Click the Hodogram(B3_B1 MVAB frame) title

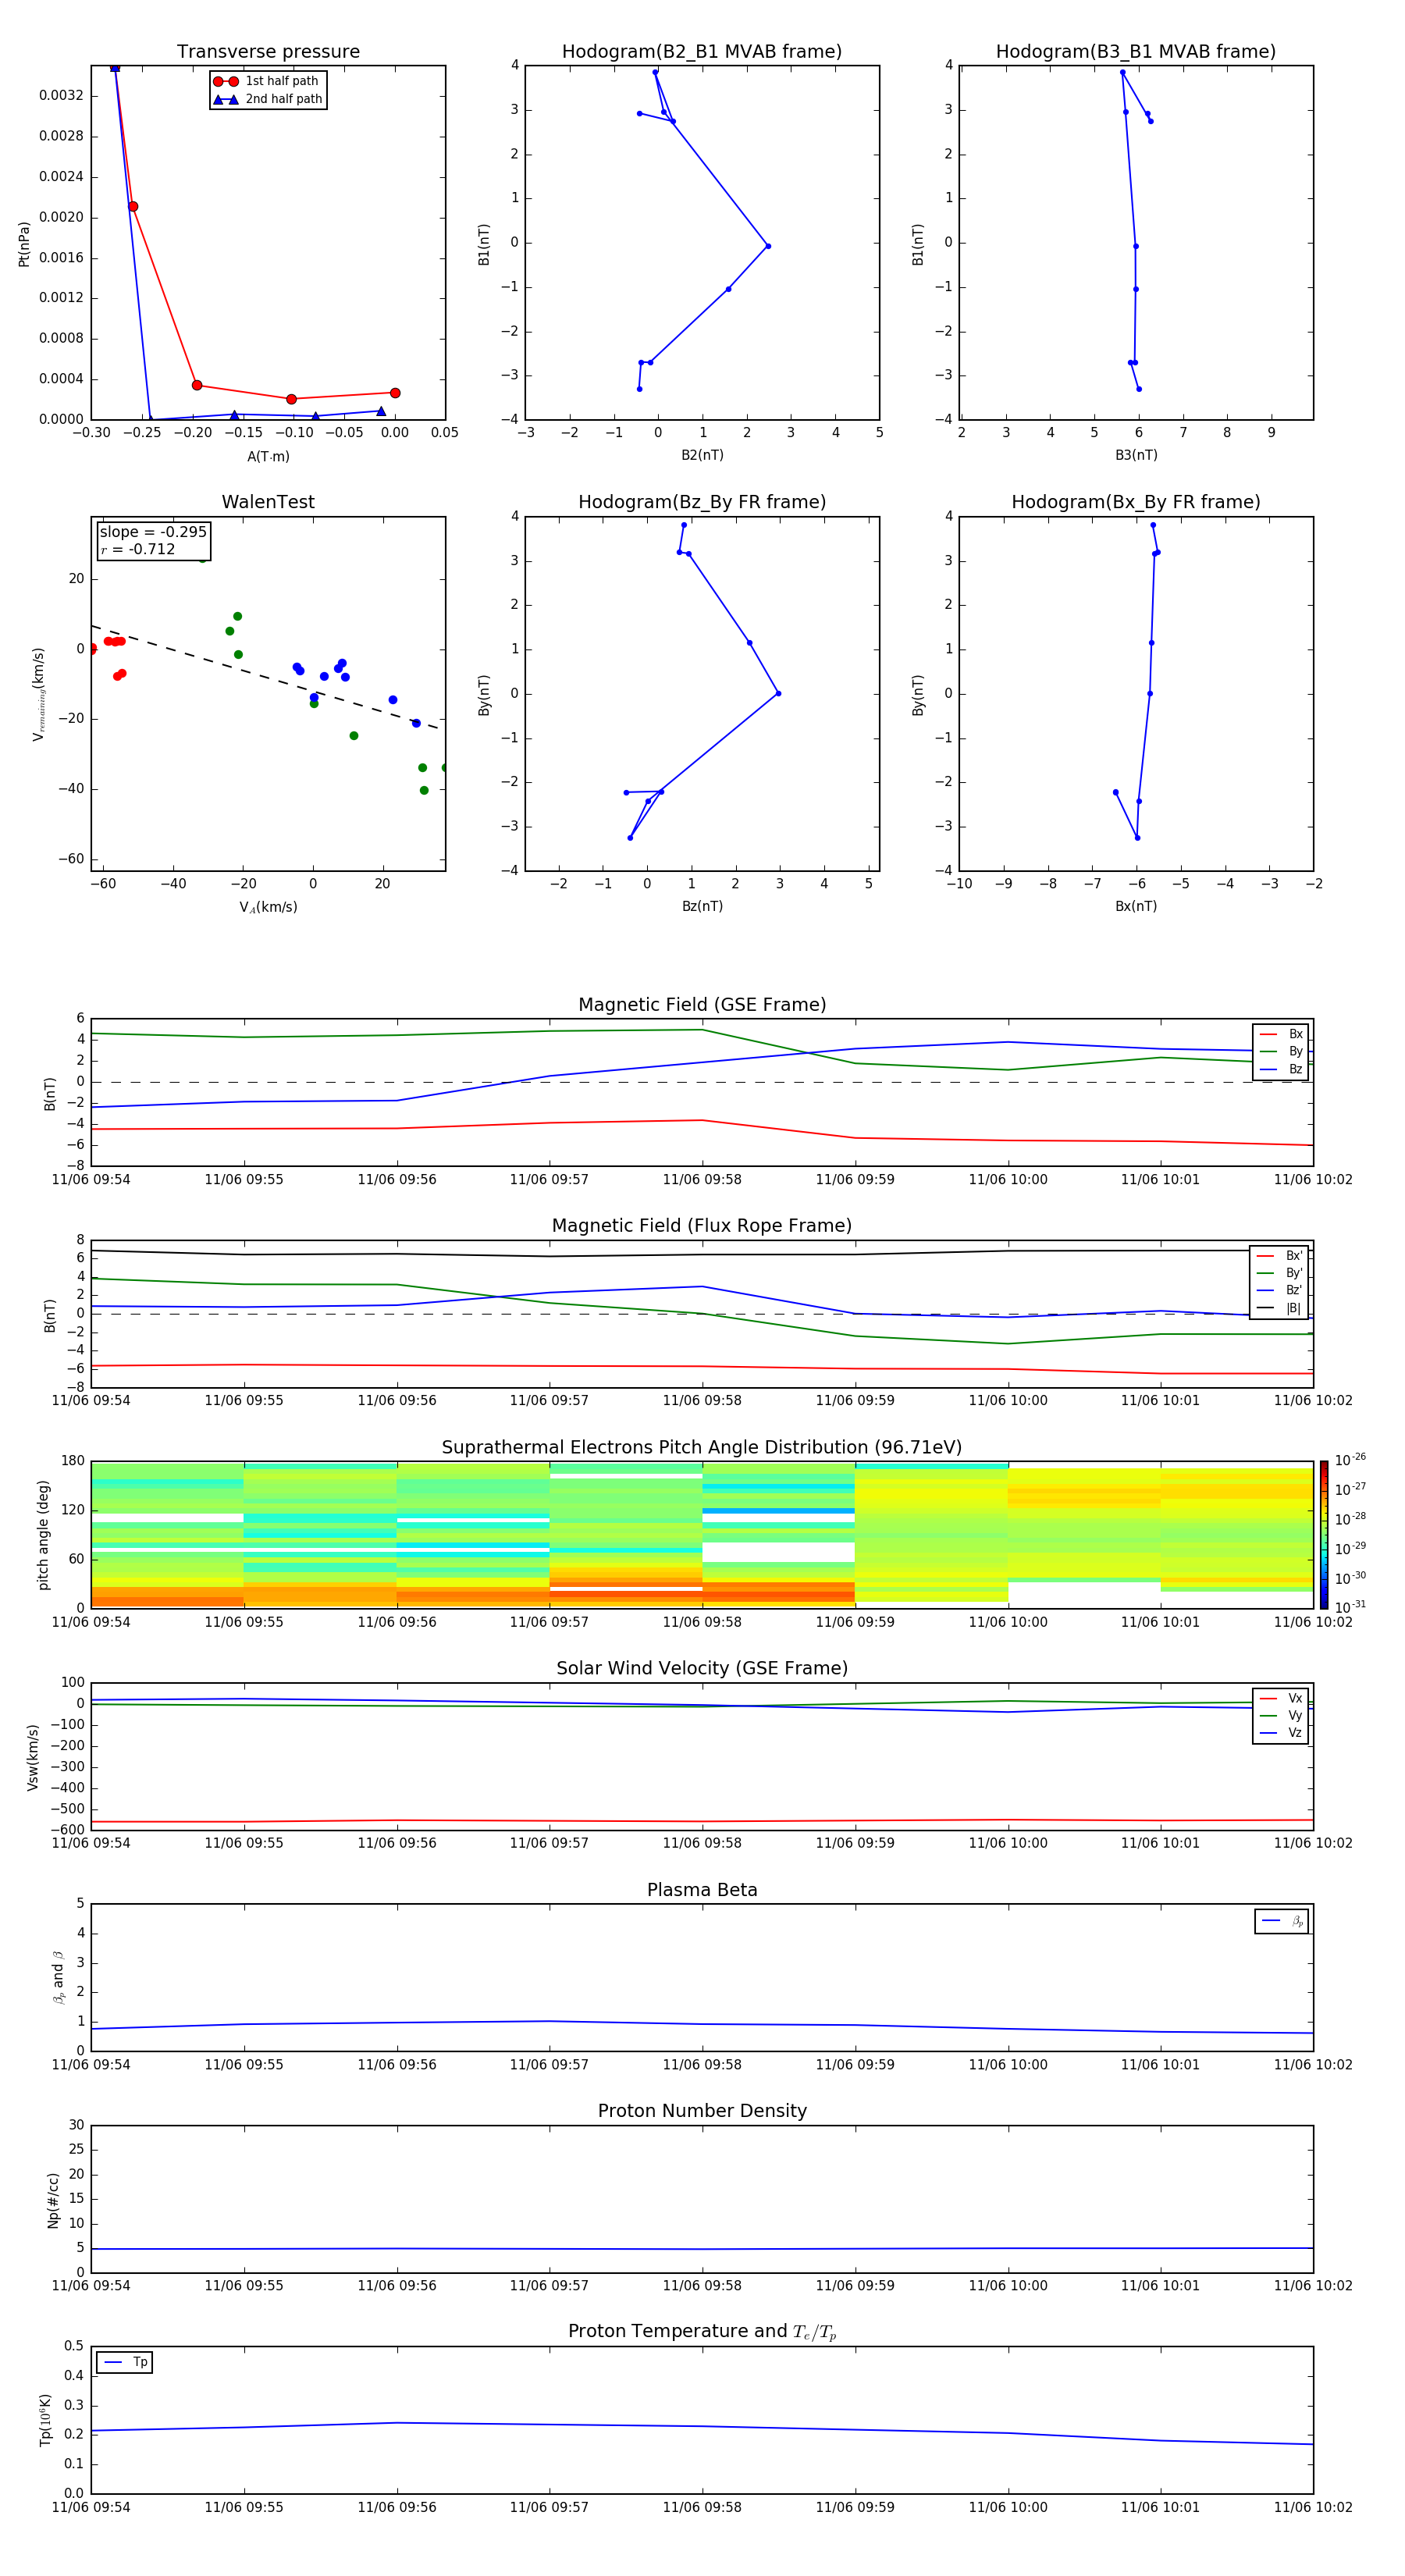1136,52
